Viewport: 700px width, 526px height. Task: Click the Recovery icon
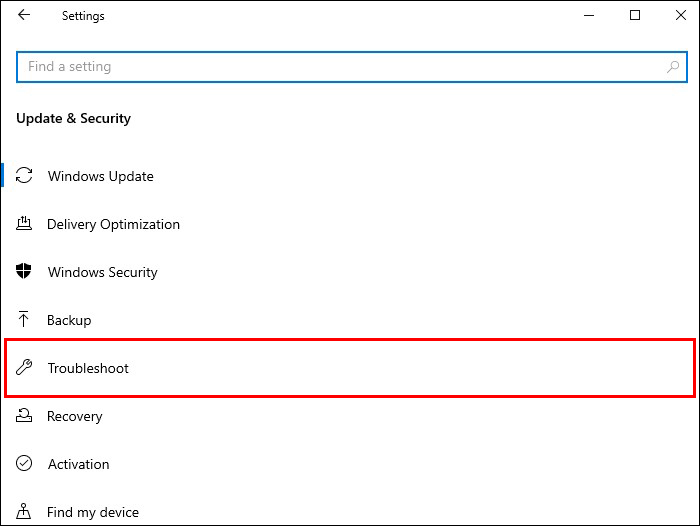click(x=25, y=416)
